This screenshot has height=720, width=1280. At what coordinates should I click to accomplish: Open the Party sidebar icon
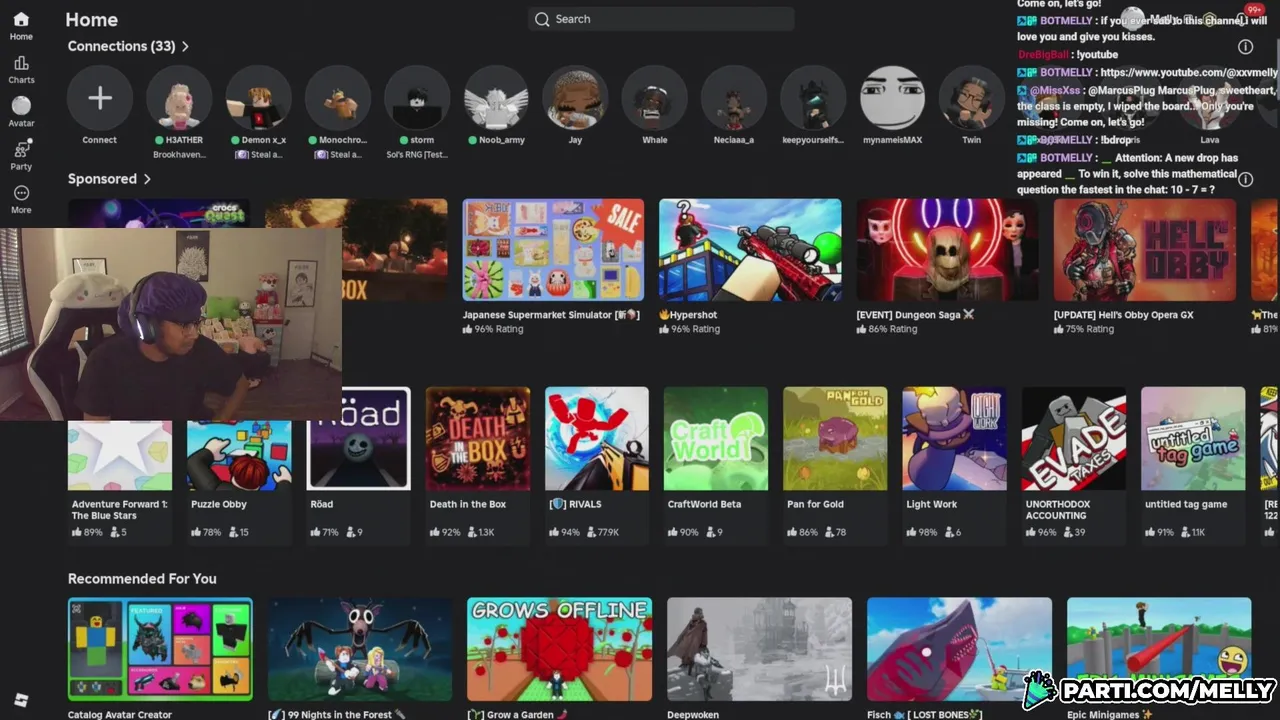tap(21, 155)
